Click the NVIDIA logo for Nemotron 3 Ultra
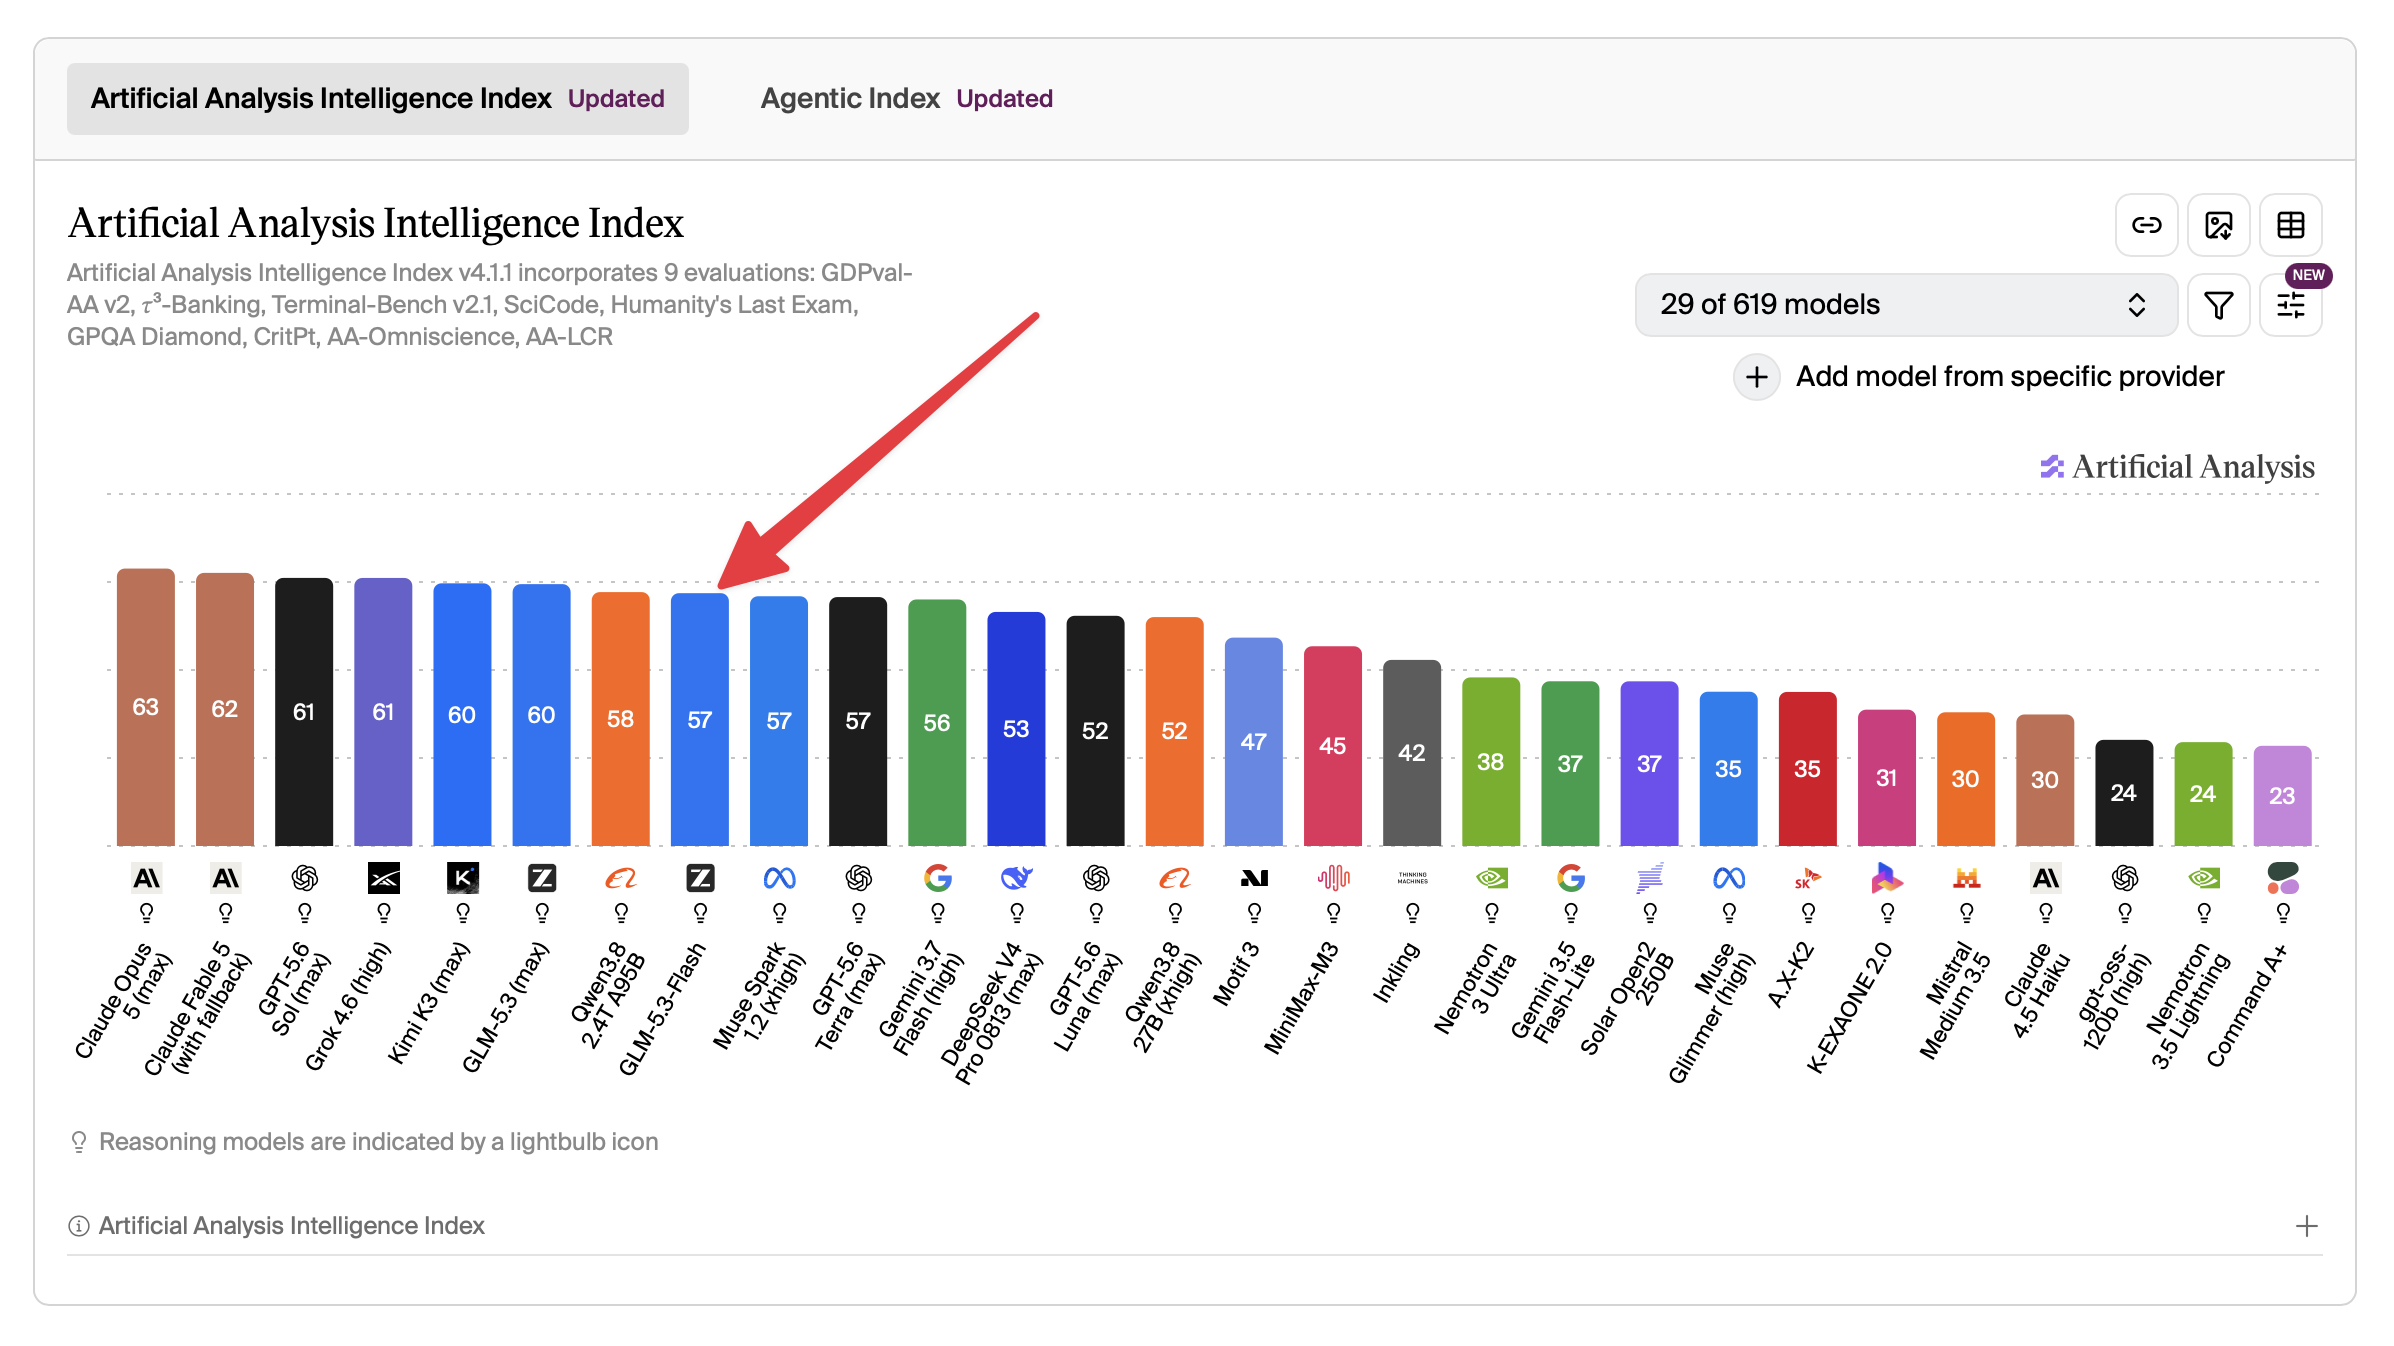Image resolution: width=2394 pixels, height=1346 pixels. [x=1491, y=878]
